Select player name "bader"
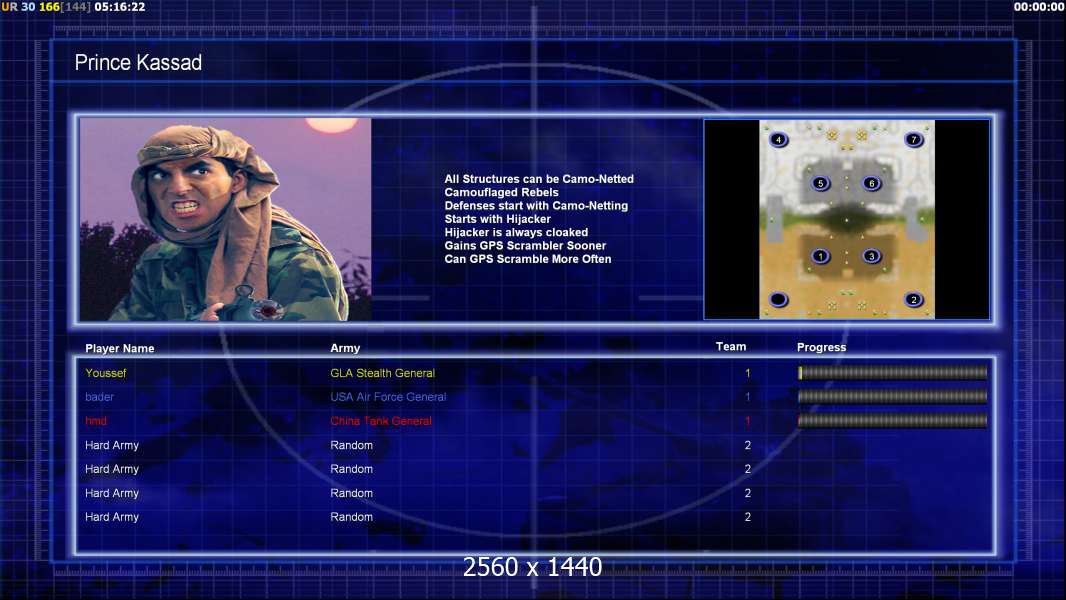The width and height of the screenshot is (1066, 600). point(99,397)
